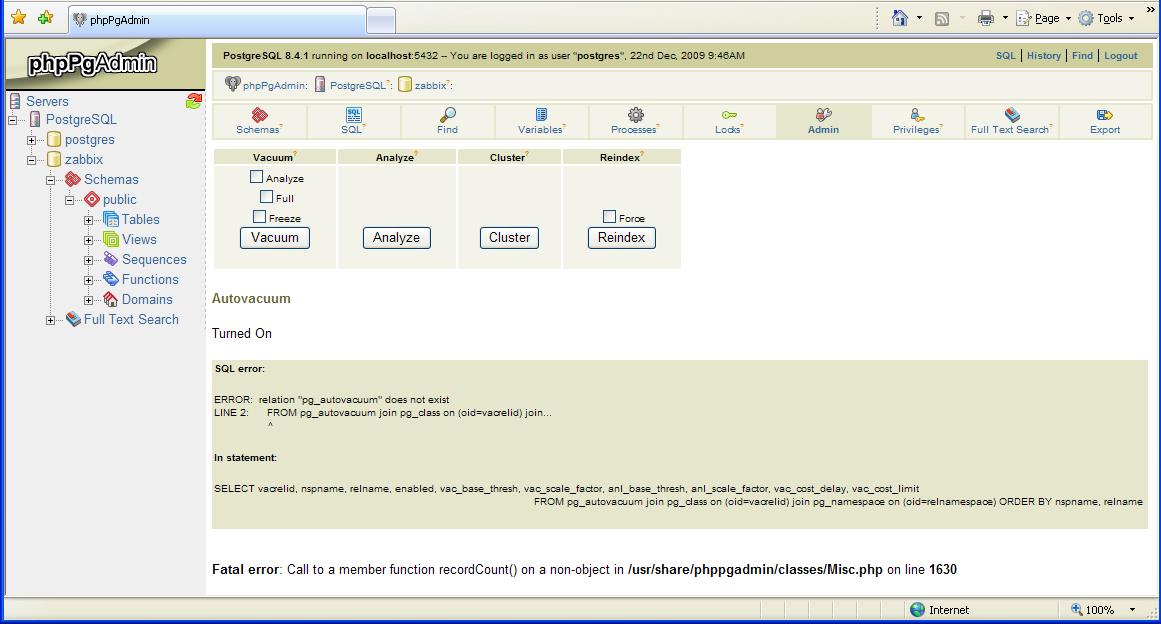Click the Find magnifier icon
The width and height of the screenshot is (1161, 624).
click(447, 115)
